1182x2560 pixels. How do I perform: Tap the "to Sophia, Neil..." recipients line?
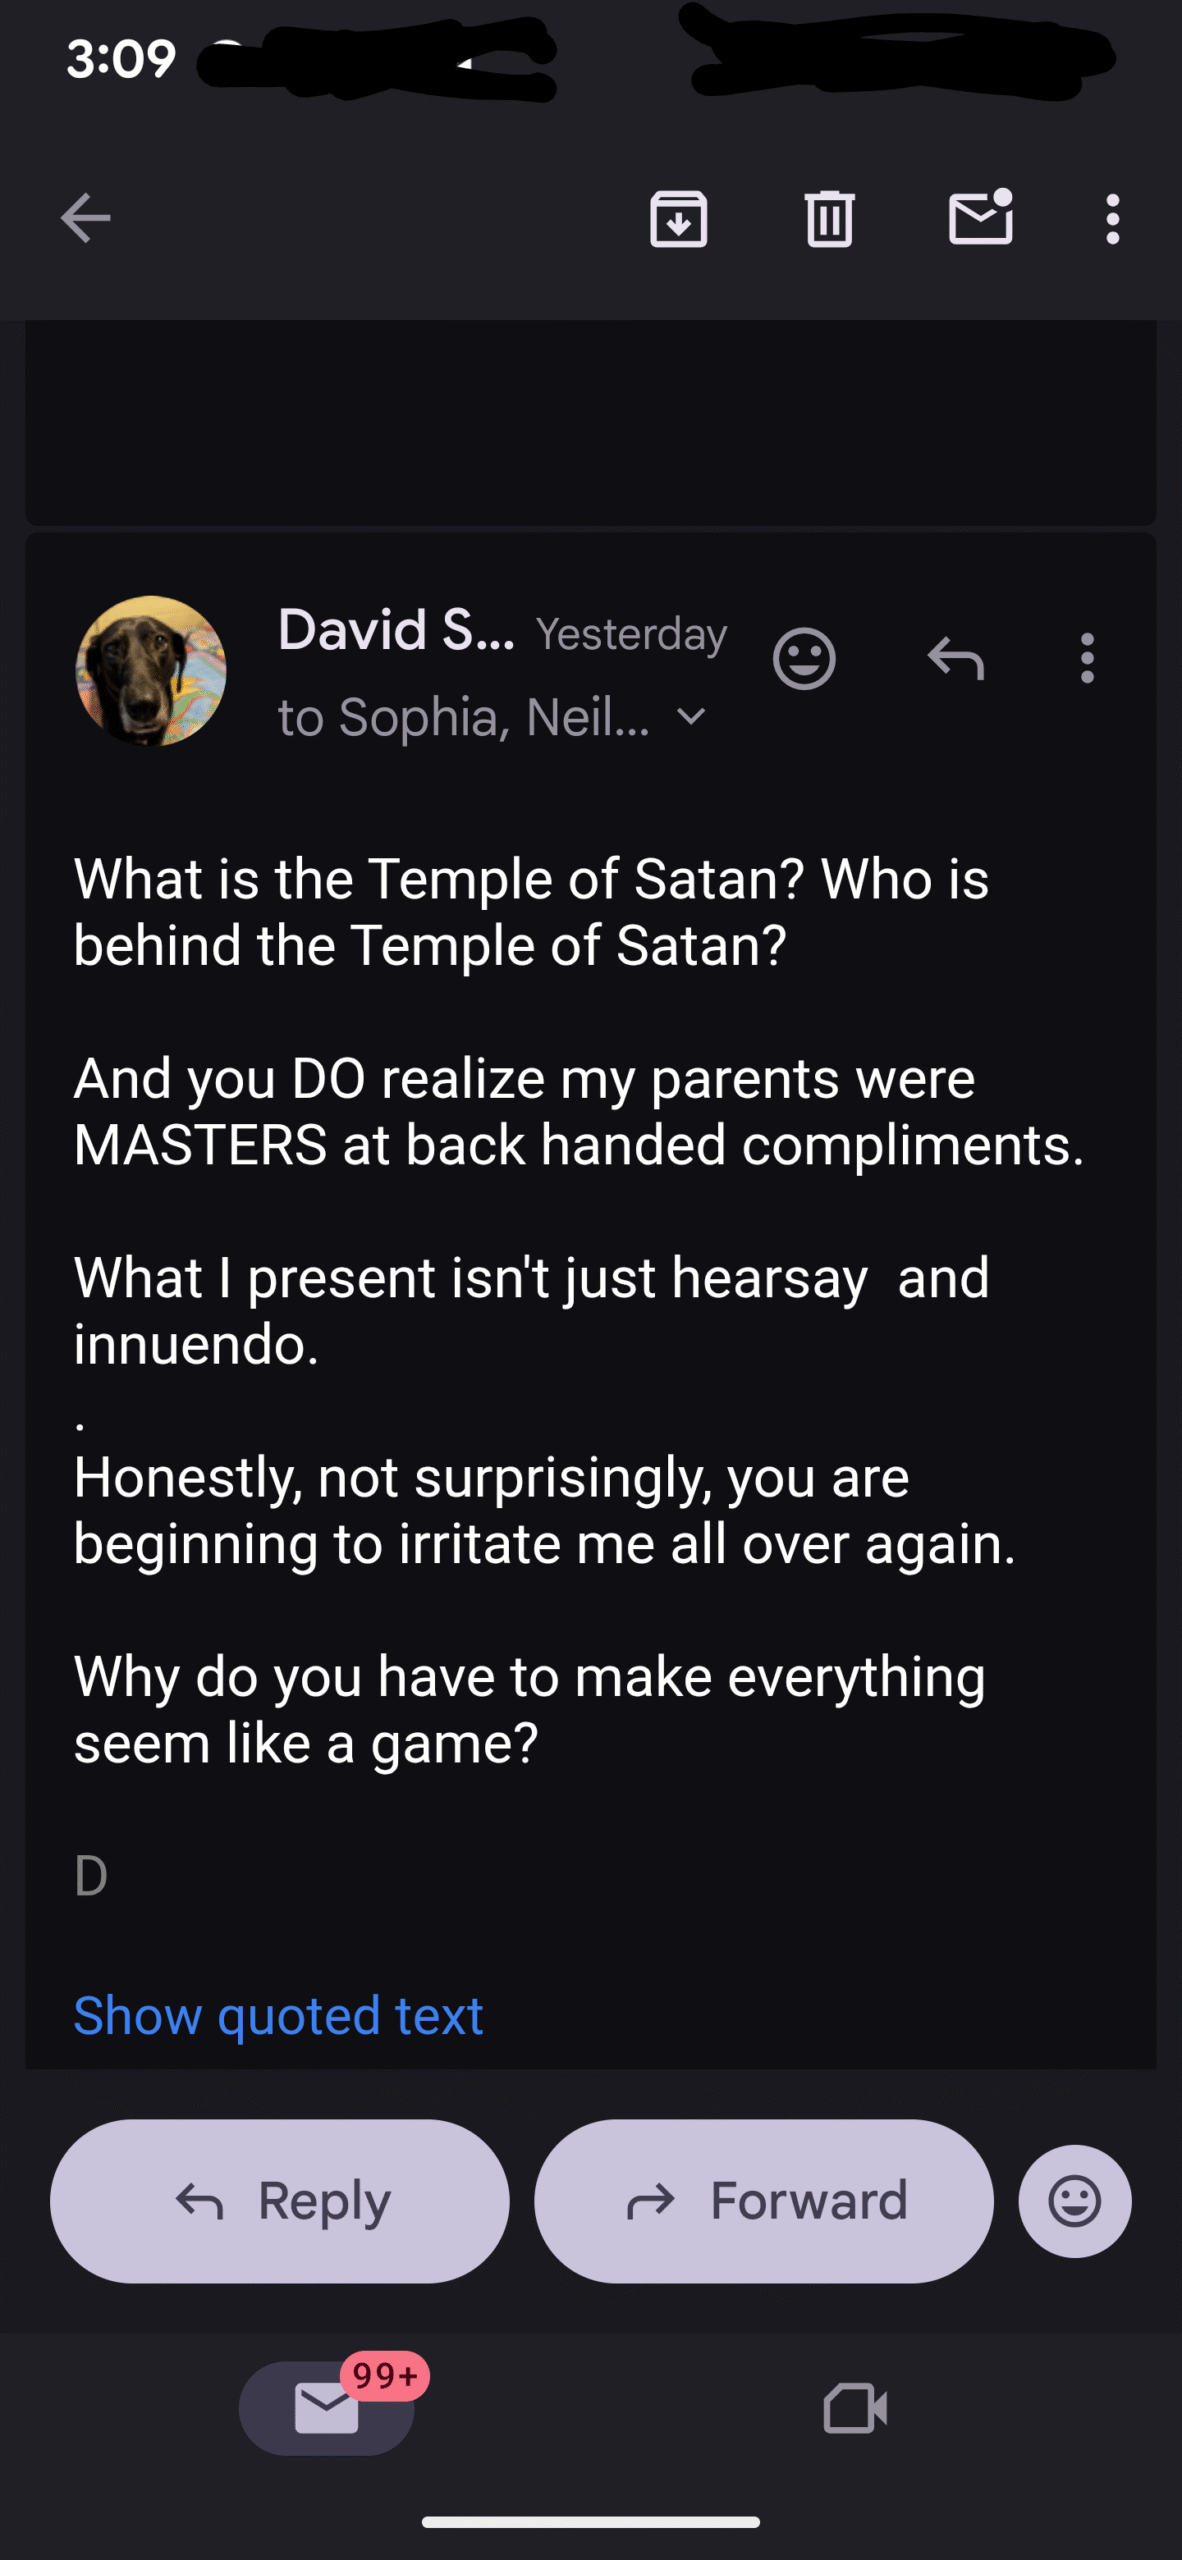coord(463,717)
